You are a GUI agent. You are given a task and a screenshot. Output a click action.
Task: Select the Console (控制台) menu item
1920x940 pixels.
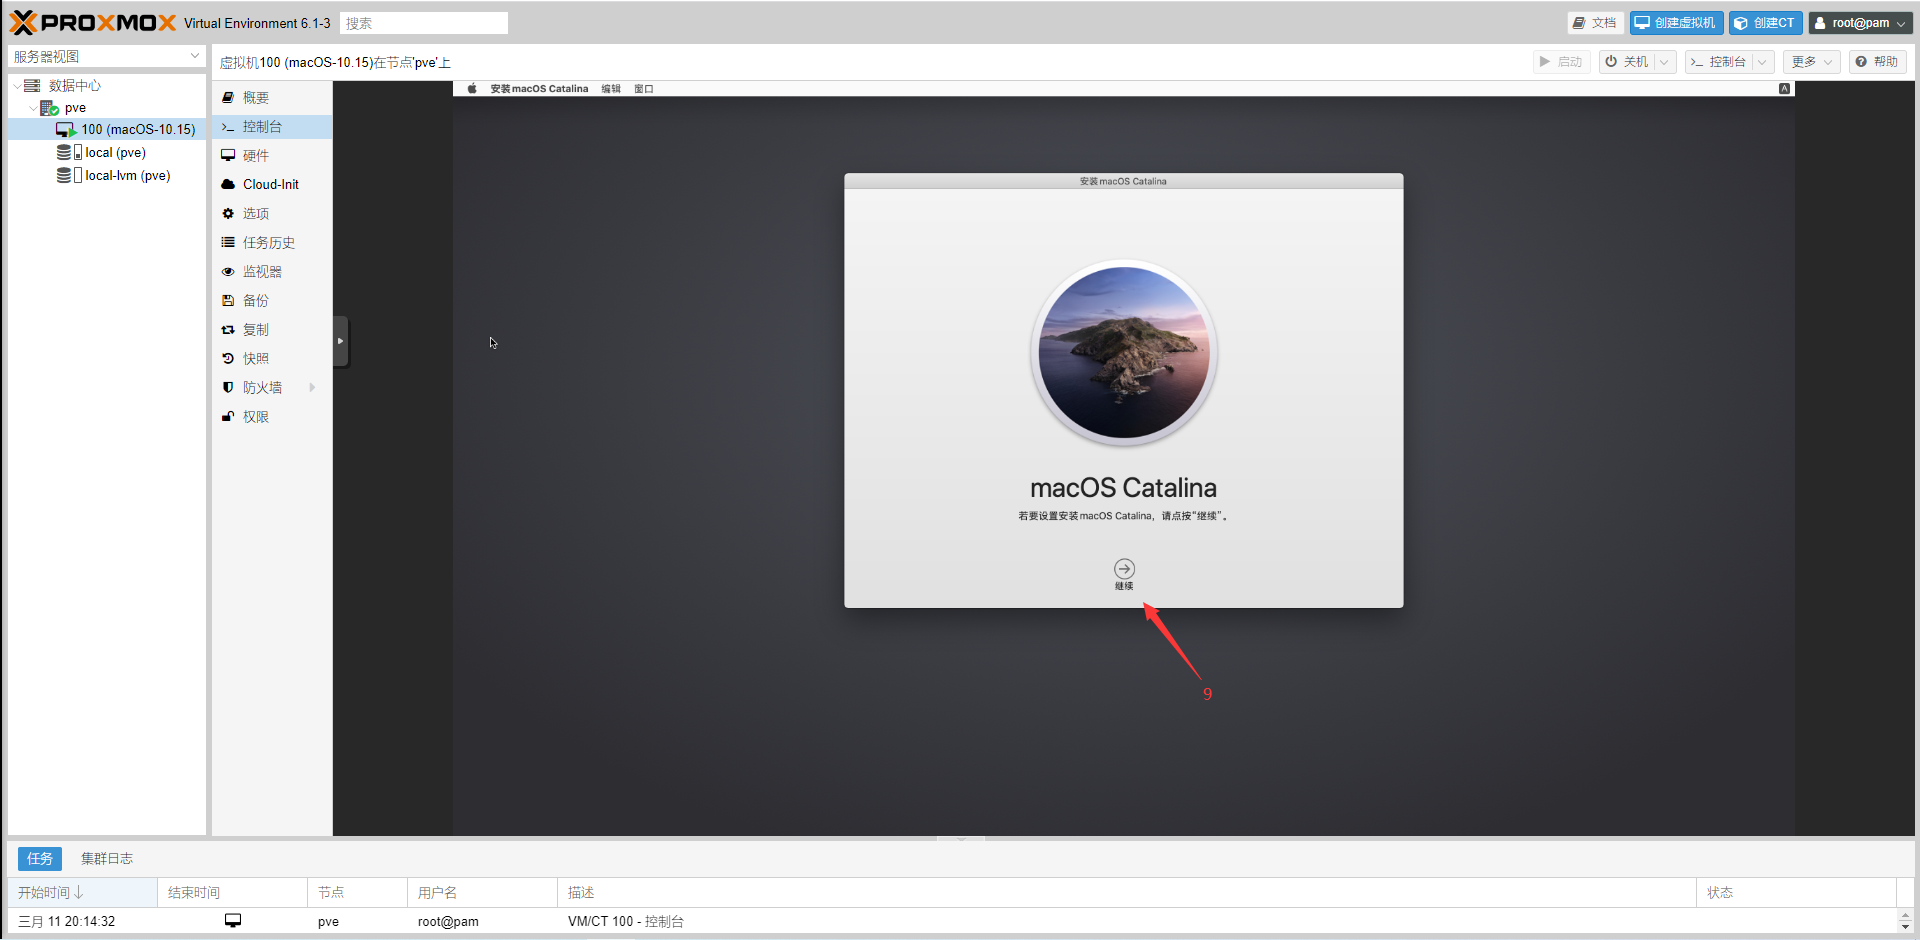click(261, 127)
